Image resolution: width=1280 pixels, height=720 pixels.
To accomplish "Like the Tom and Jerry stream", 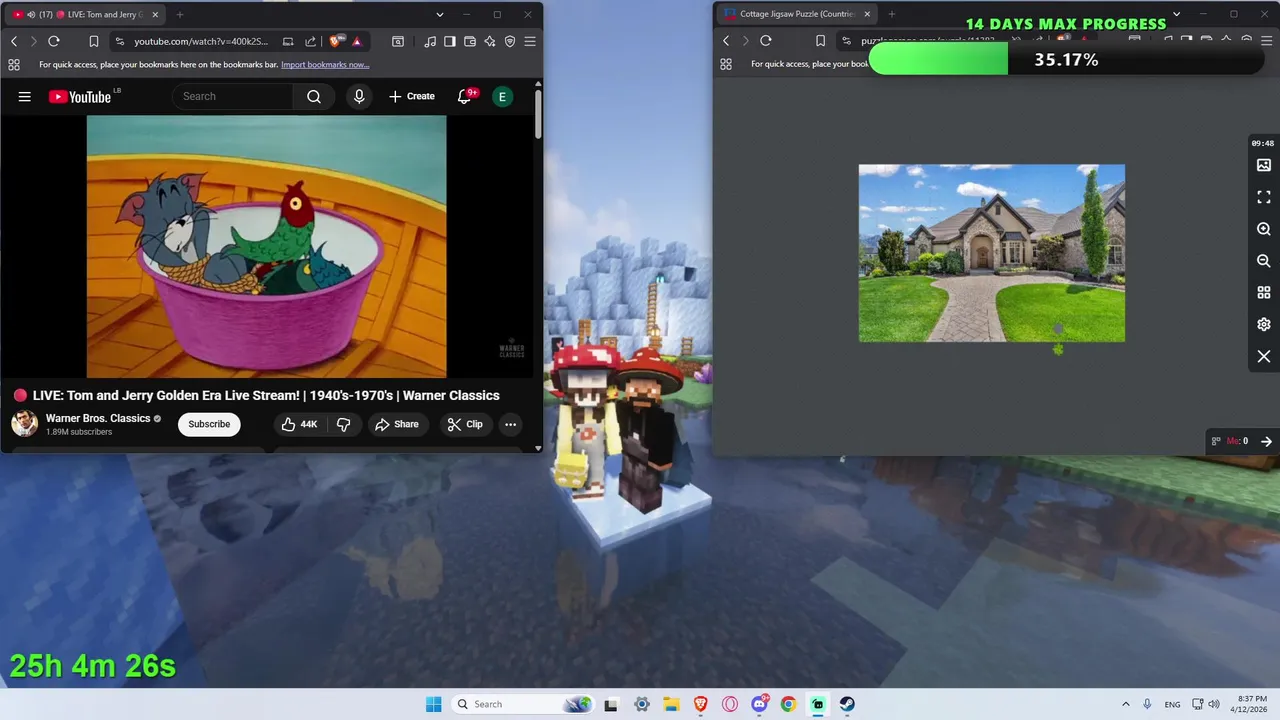I will coord(299,424).
